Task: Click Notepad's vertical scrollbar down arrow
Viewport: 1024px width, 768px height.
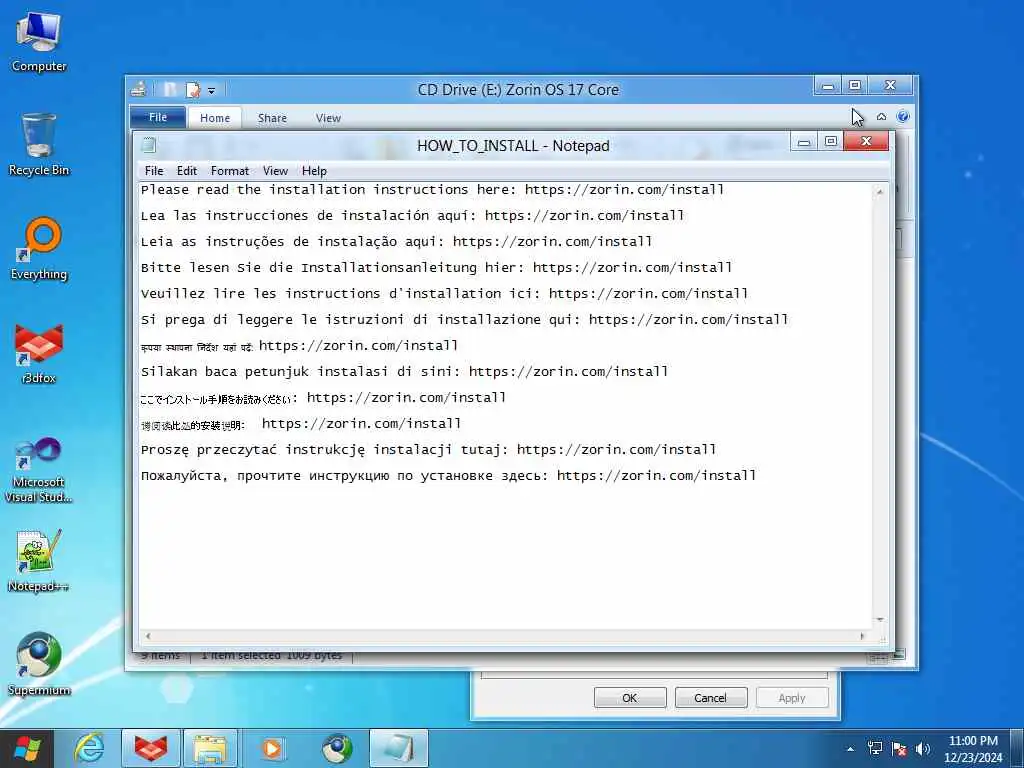Action: pyautogui.click(x=880, y=620)
